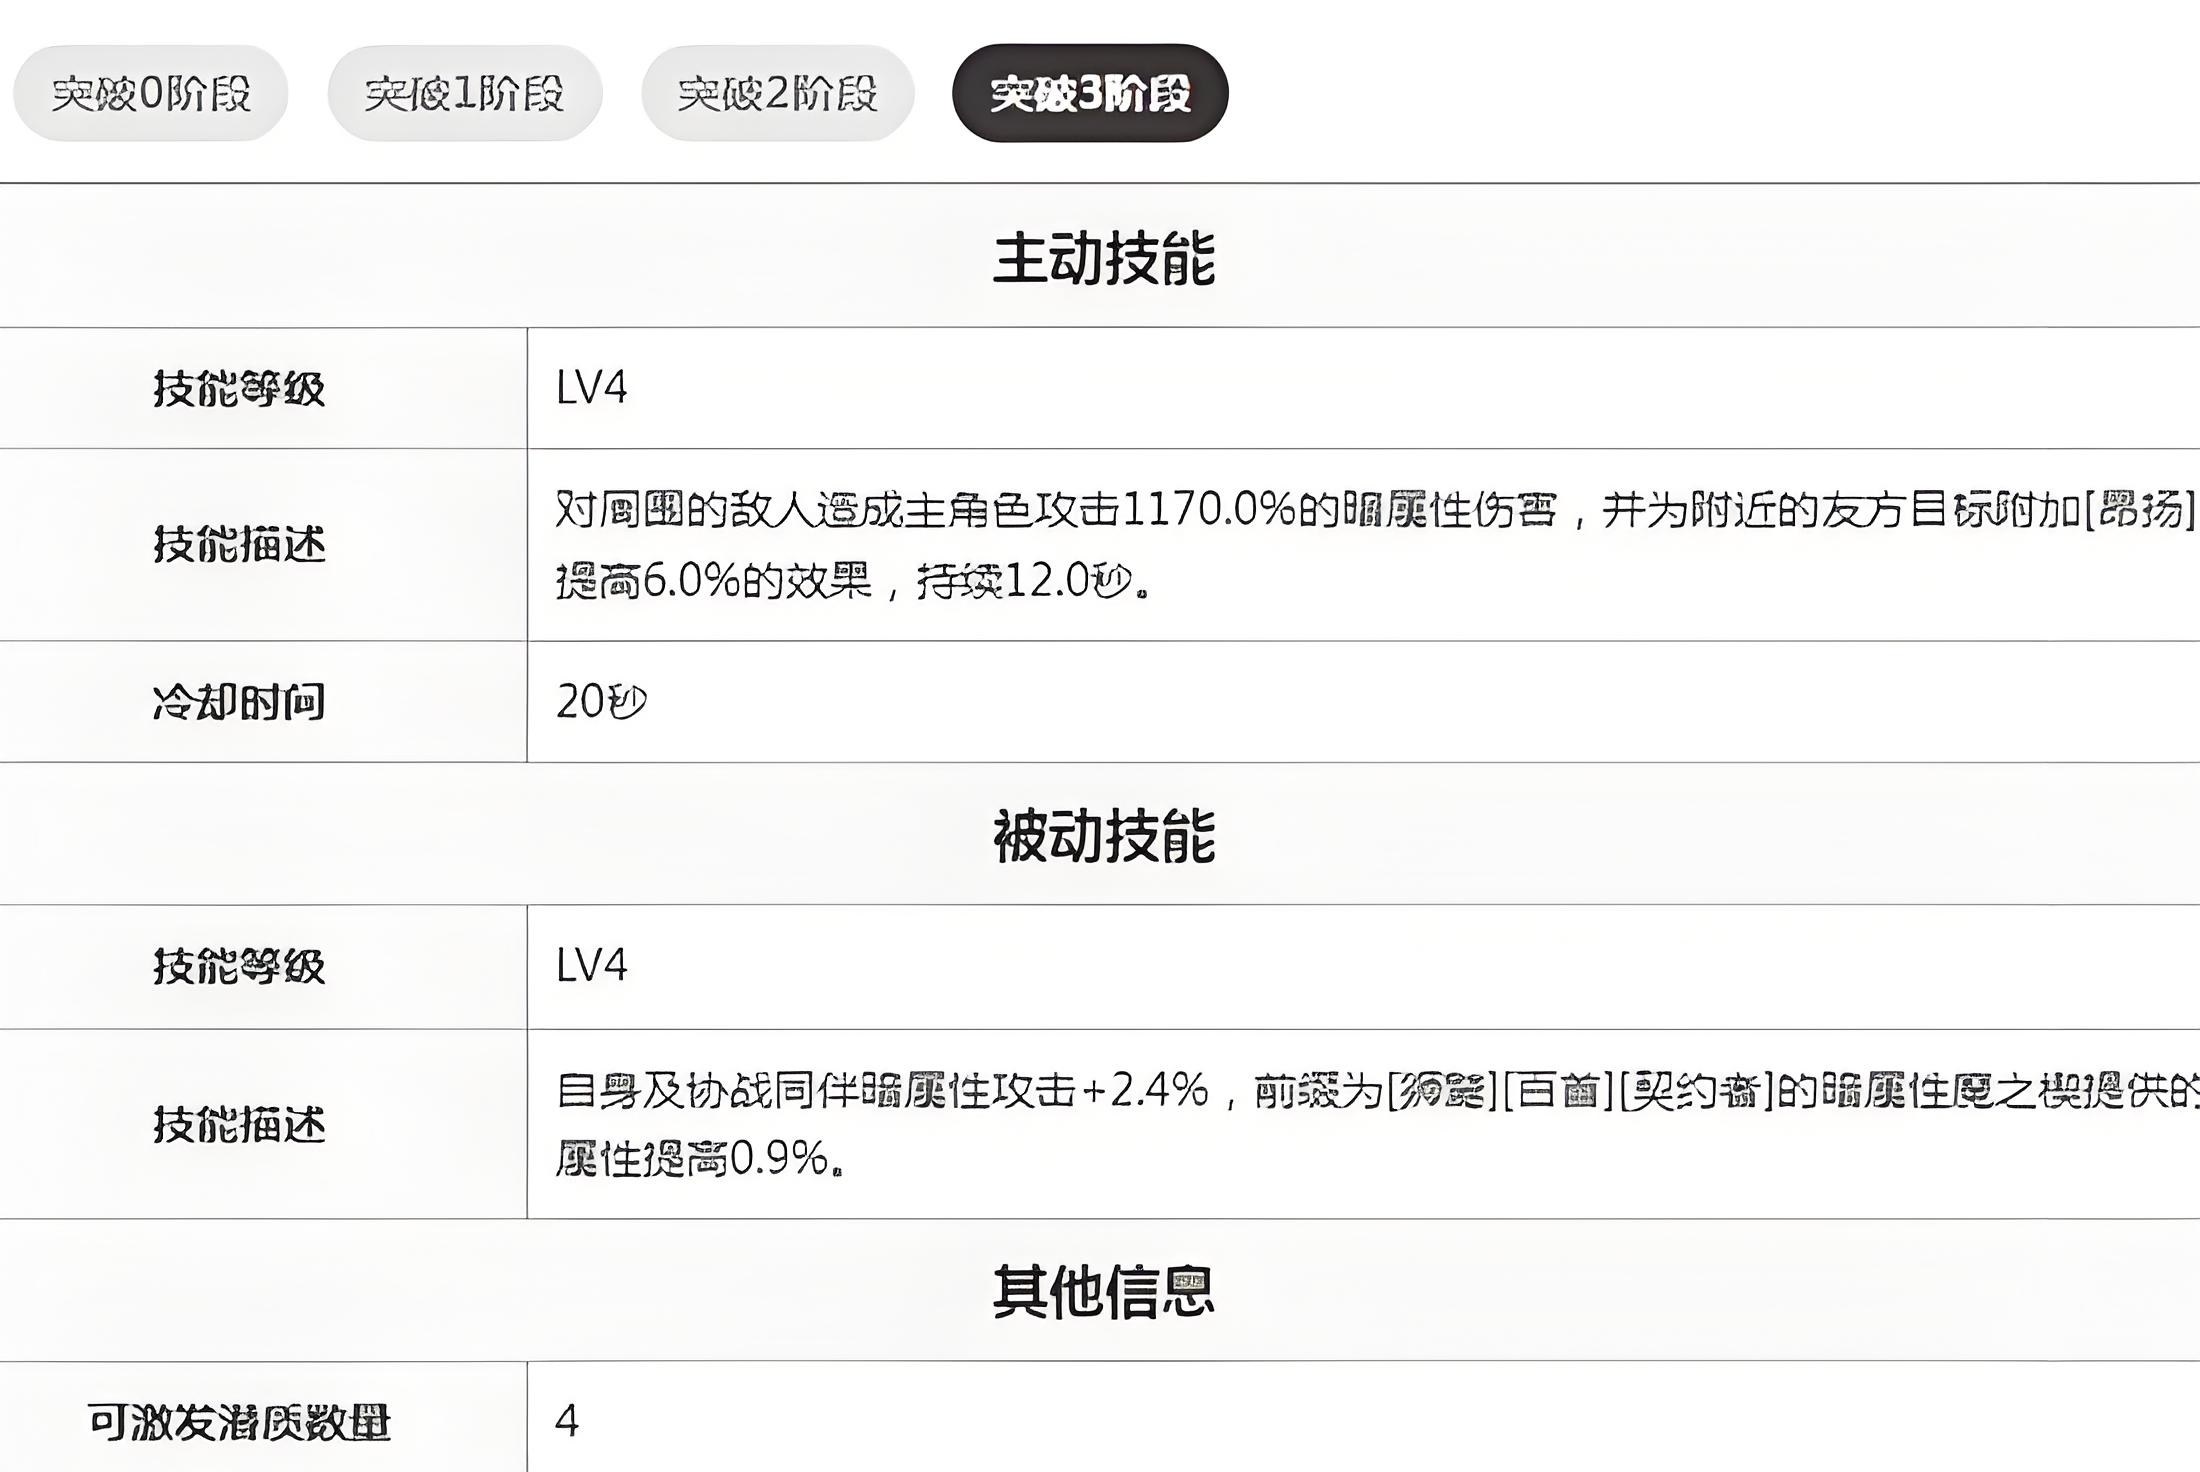This screenshot has height=1472, width=2200.
Task: Click LV4 value in 主动技能 section
Action: click(x=591, y=388)
